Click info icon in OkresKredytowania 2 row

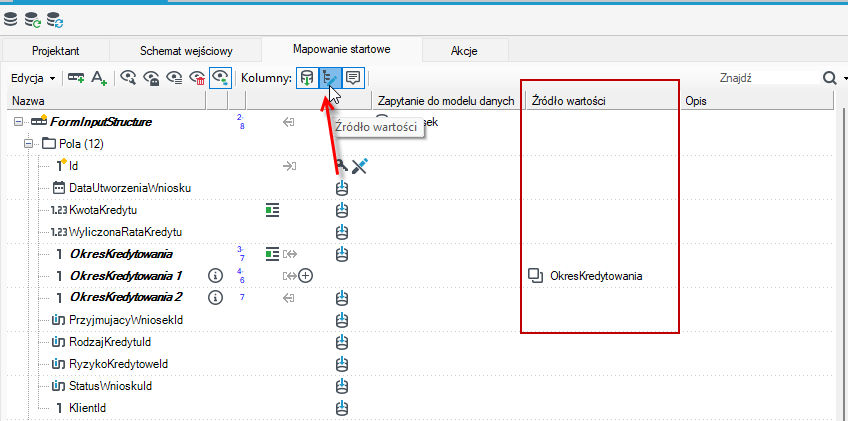coord(215,298)
